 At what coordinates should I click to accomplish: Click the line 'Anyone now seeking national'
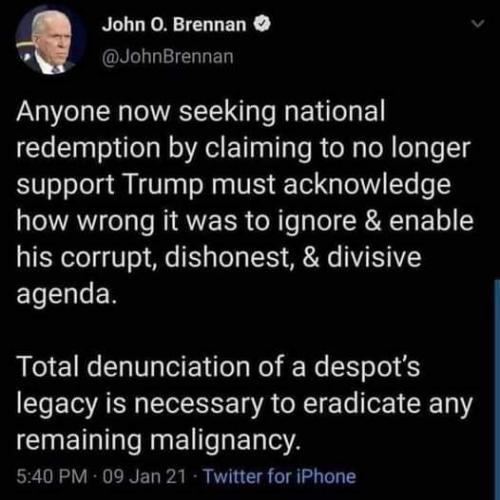click(x=201, y=112)
